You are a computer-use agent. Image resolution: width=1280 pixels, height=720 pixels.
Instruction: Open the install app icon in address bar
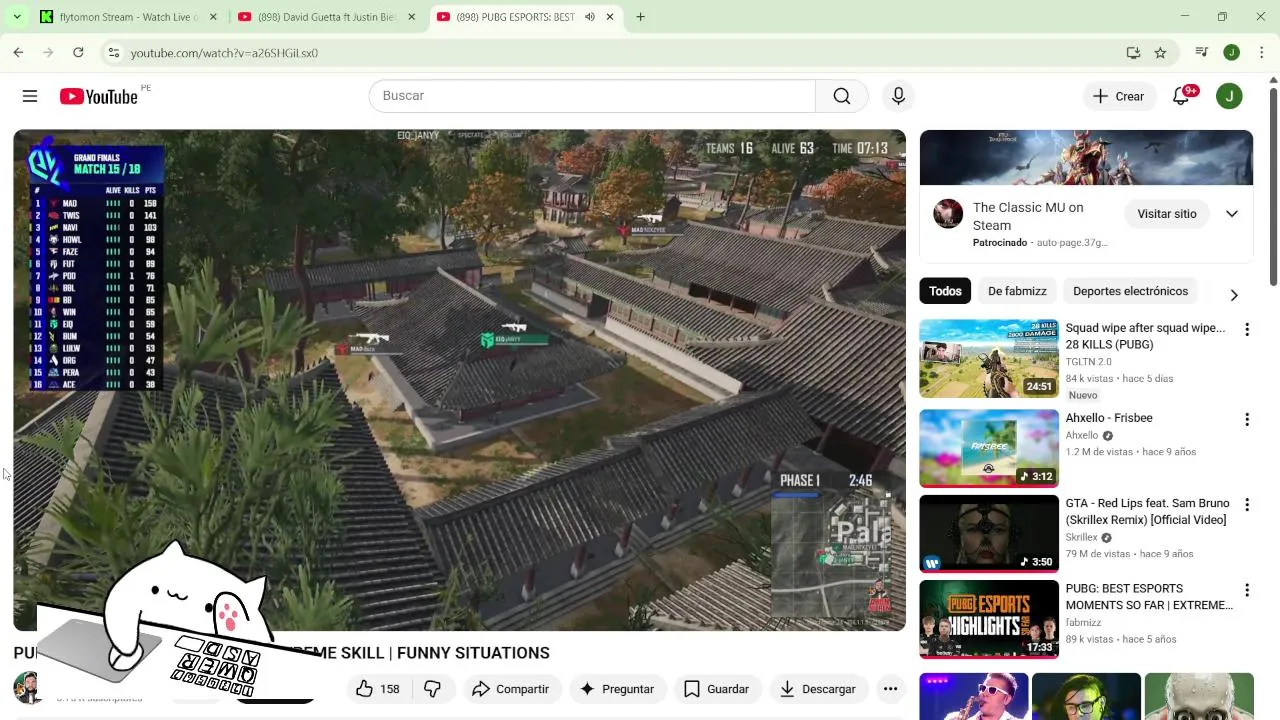point(1133,53)
